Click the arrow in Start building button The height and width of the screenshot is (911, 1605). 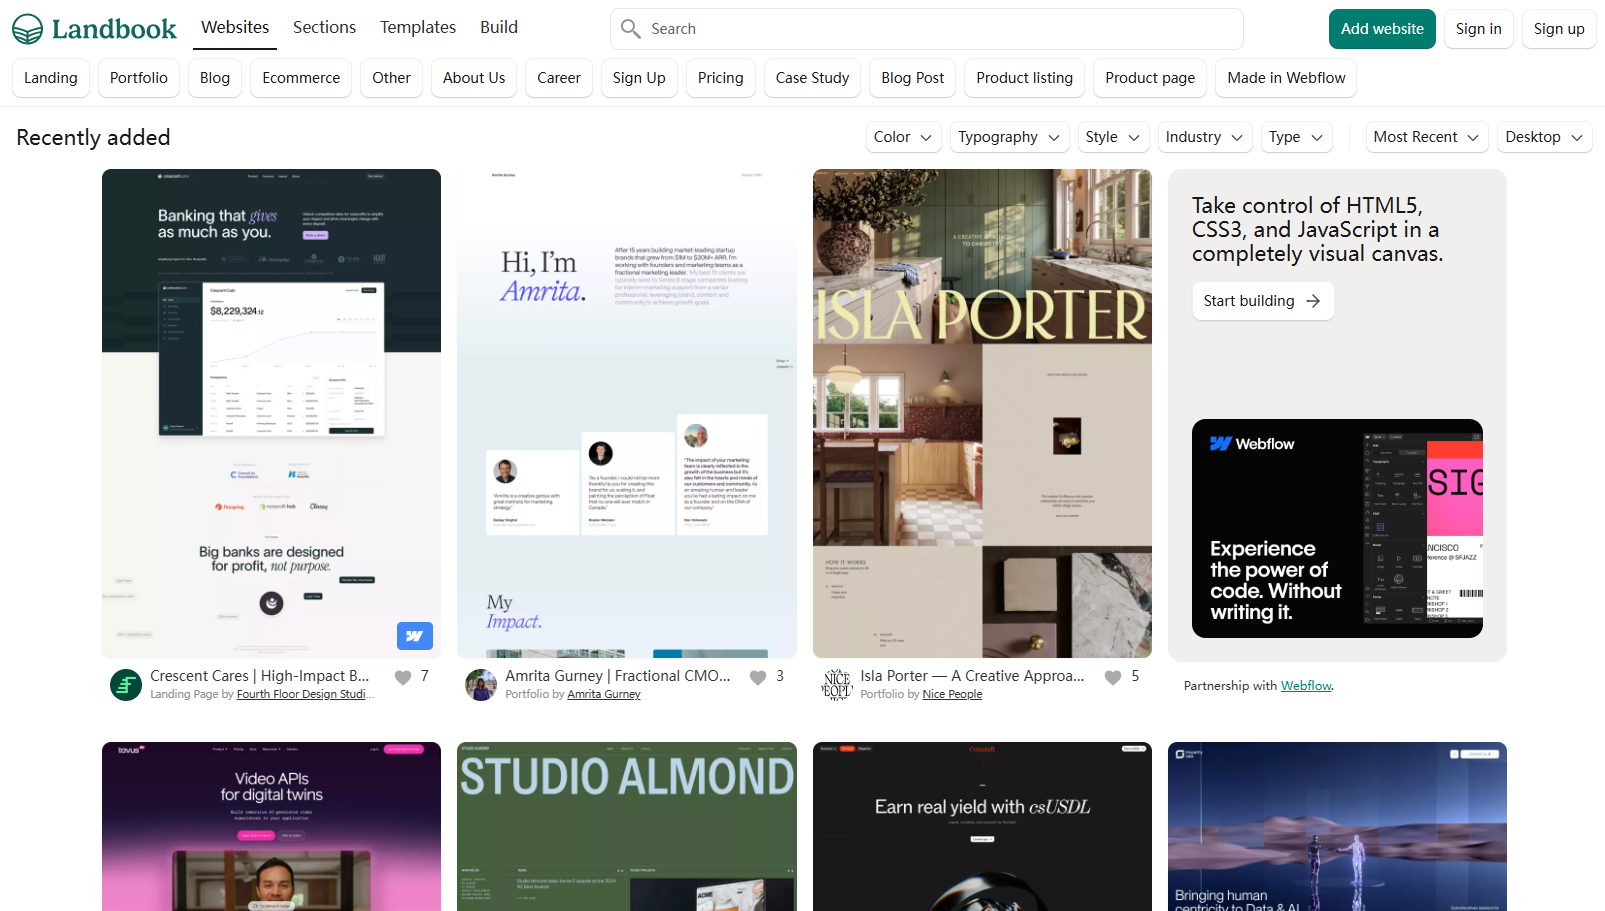[x=1313, y=301]
